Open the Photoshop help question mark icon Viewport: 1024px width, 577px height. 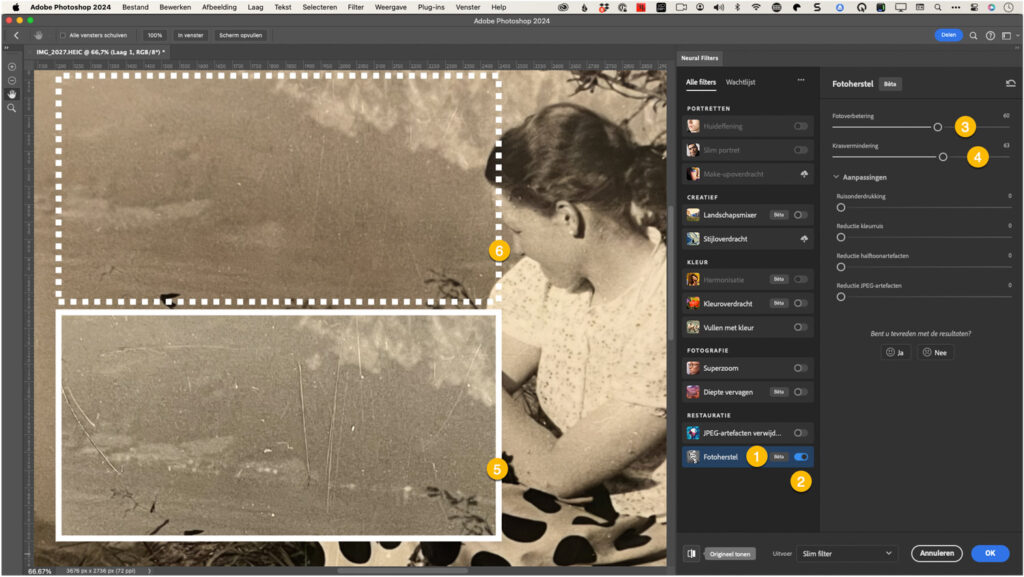990,35
